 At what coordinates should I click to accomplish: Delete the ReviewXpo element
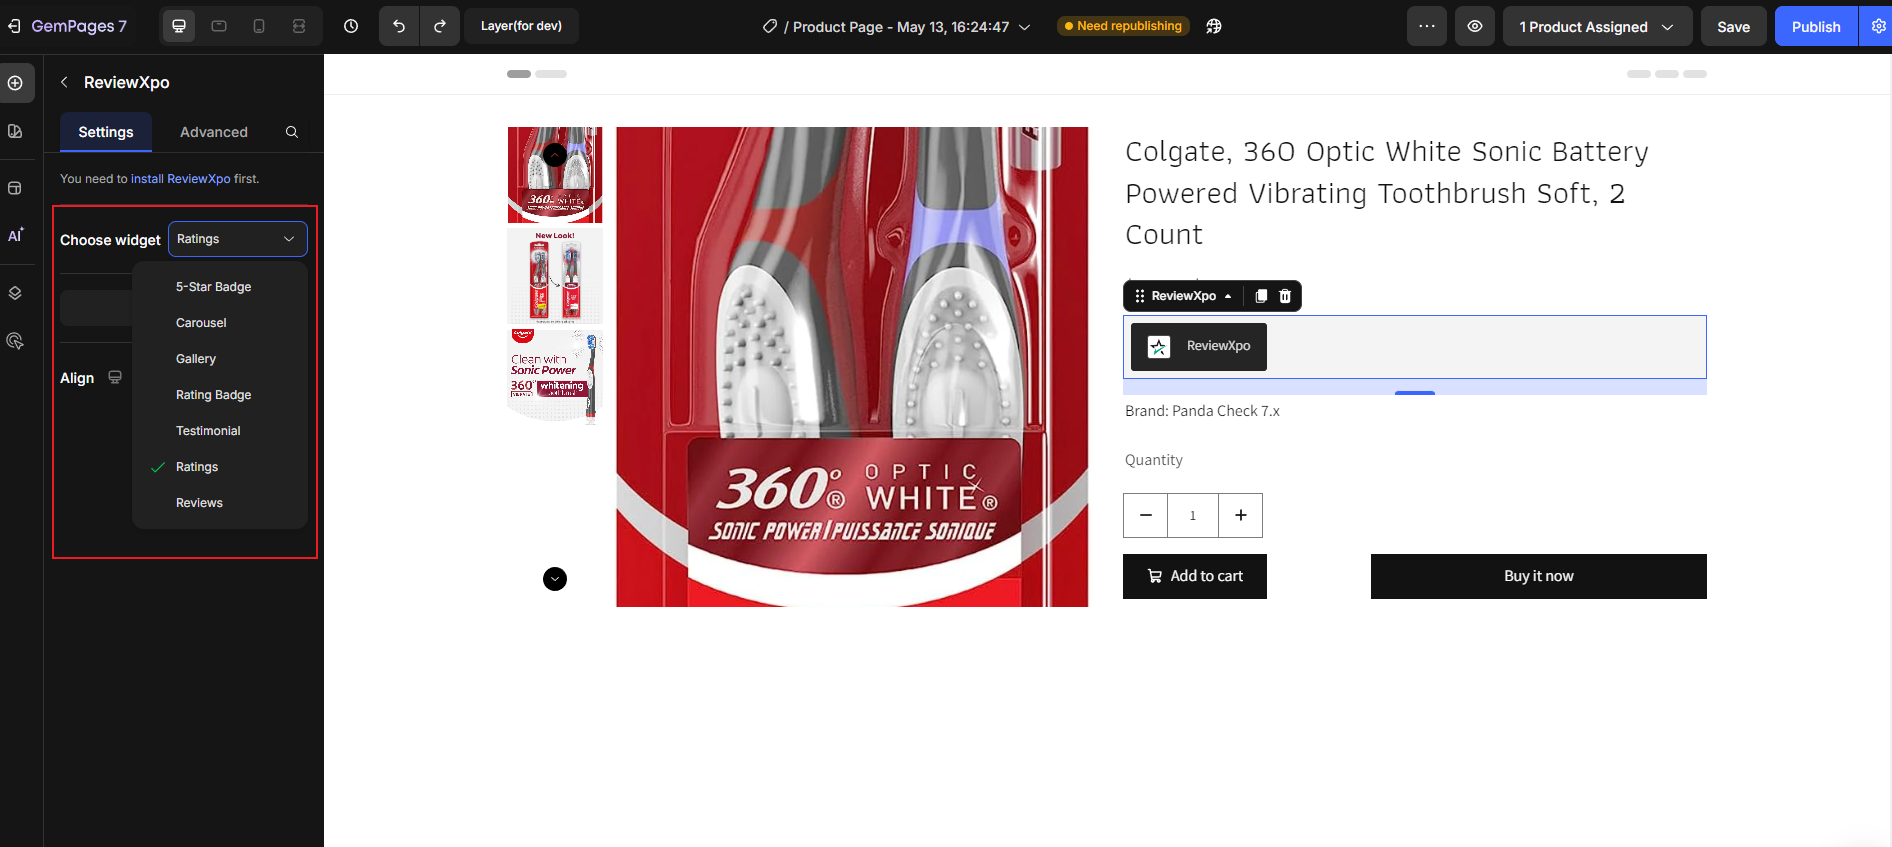1285,296
